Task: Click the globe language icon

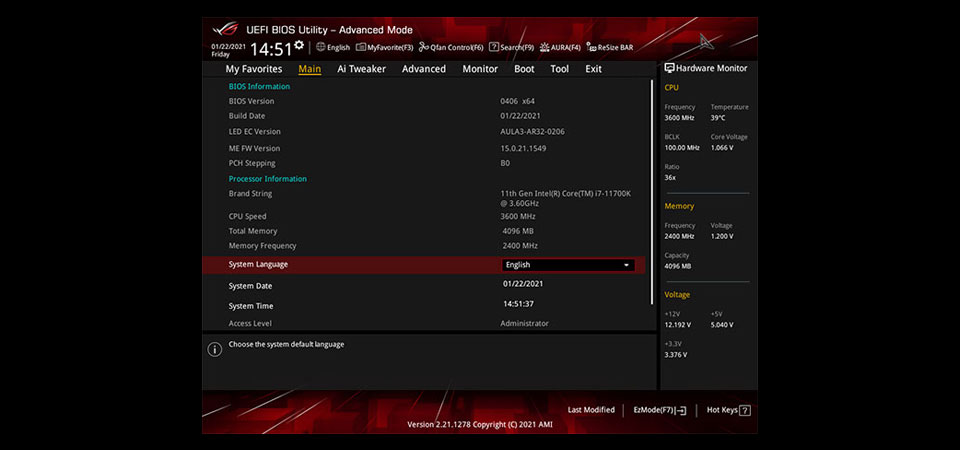Action: point(320,47)
